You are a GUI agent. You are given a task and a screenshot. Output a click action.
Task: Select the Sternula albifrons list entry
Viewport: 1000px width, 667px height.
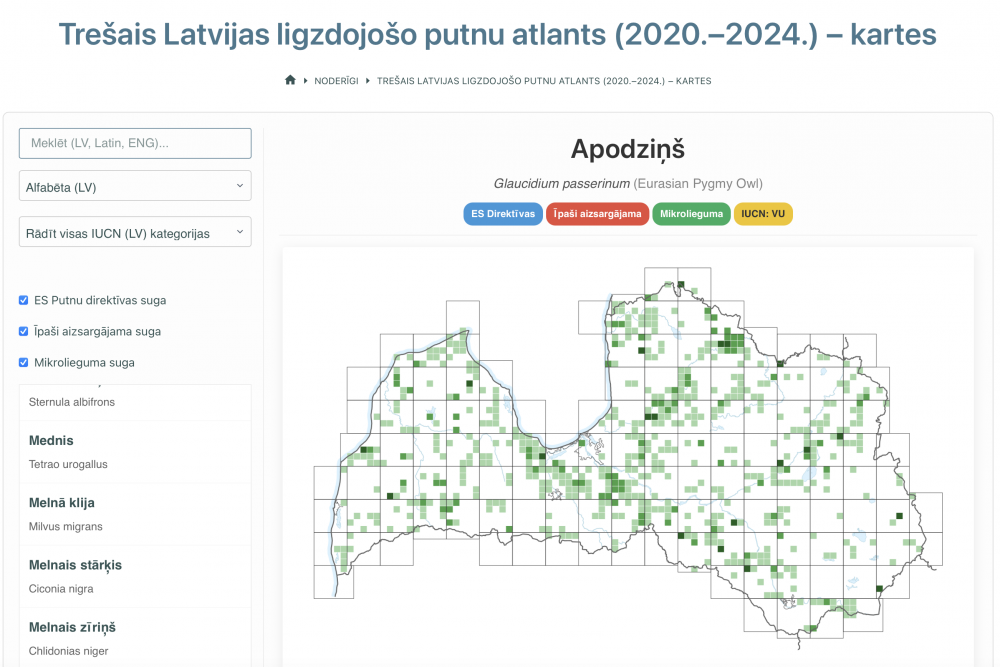point(135,401)
